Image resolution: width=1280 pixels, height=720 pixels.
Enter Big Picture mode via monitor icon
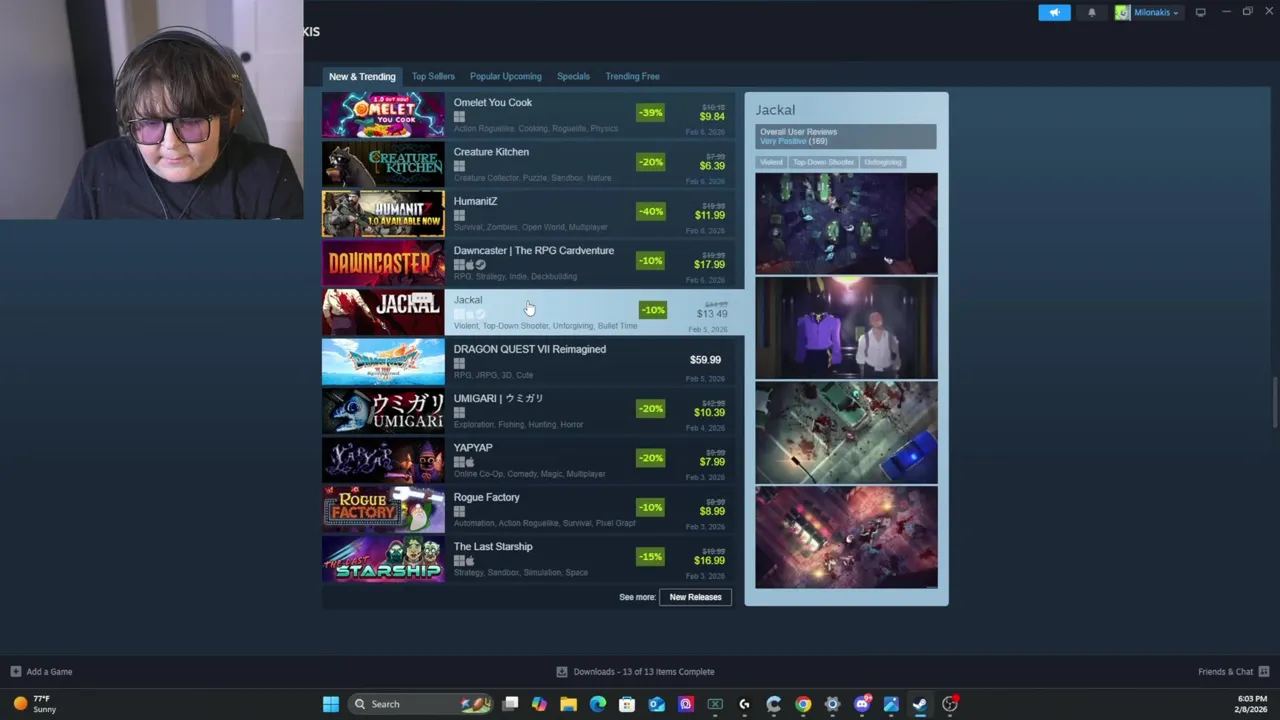(1200, 12)
